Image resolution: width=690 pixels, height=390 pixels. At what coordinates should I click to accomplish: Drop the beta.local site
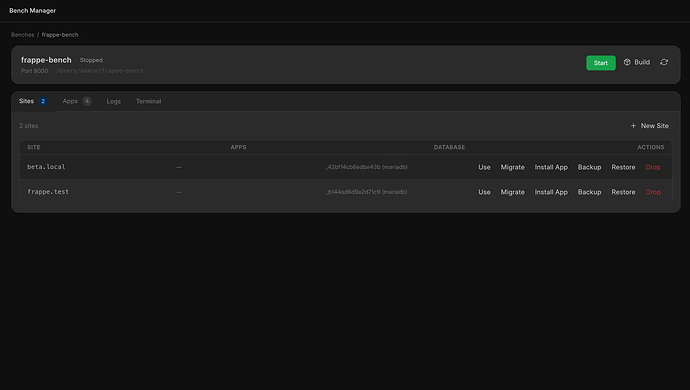pyautogui.click(x=653, y=167)
